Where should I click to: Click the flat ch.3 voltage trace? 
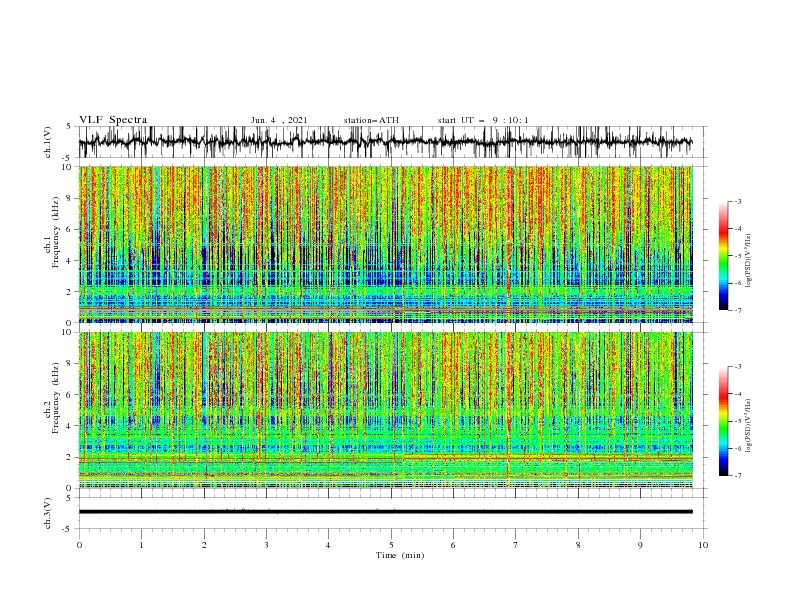coord(385,512)
